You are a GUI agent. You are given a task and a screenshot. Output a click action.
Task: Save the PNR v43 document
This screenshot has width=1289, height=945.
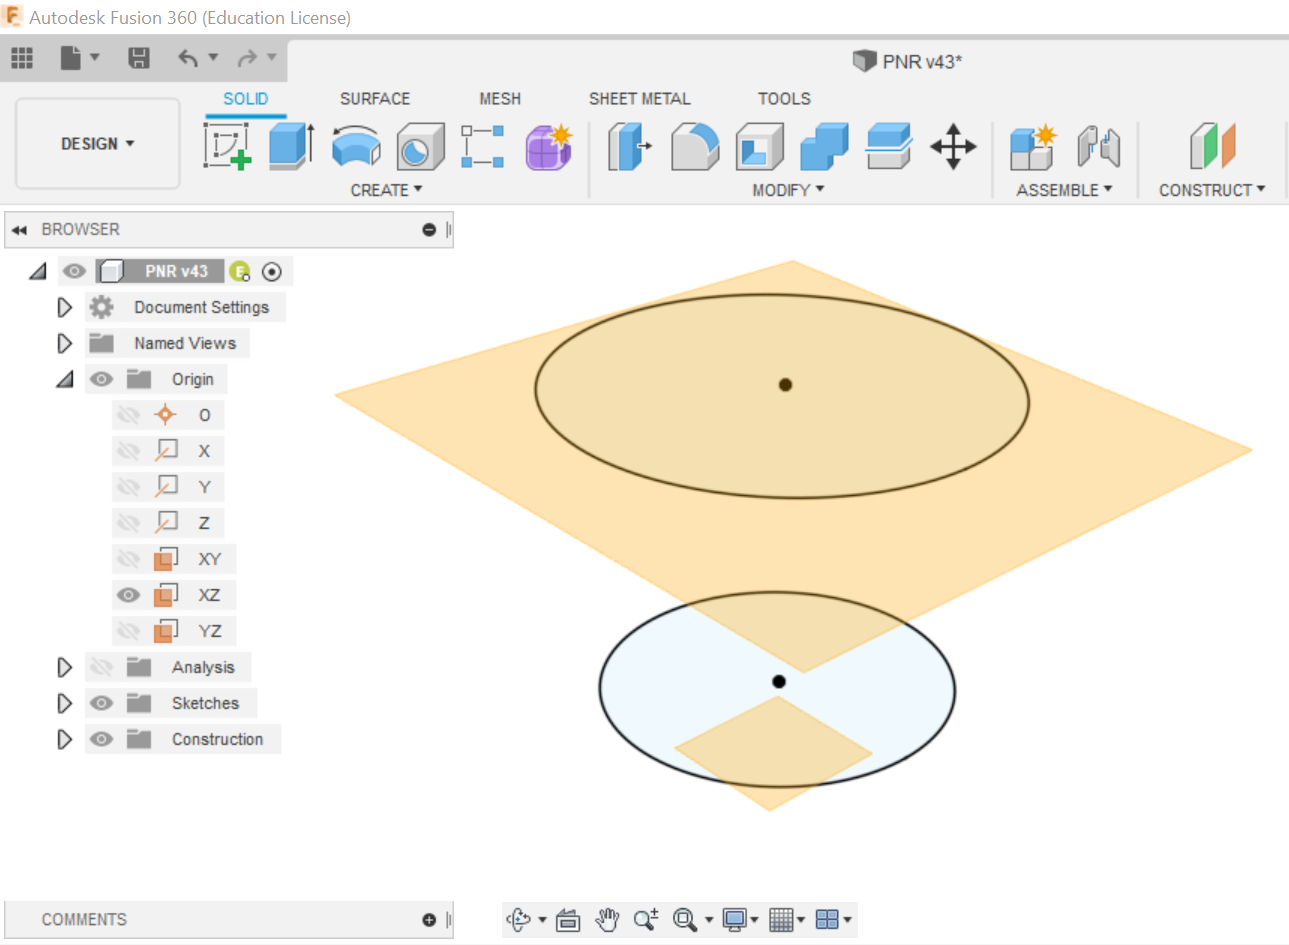point(139,57)
